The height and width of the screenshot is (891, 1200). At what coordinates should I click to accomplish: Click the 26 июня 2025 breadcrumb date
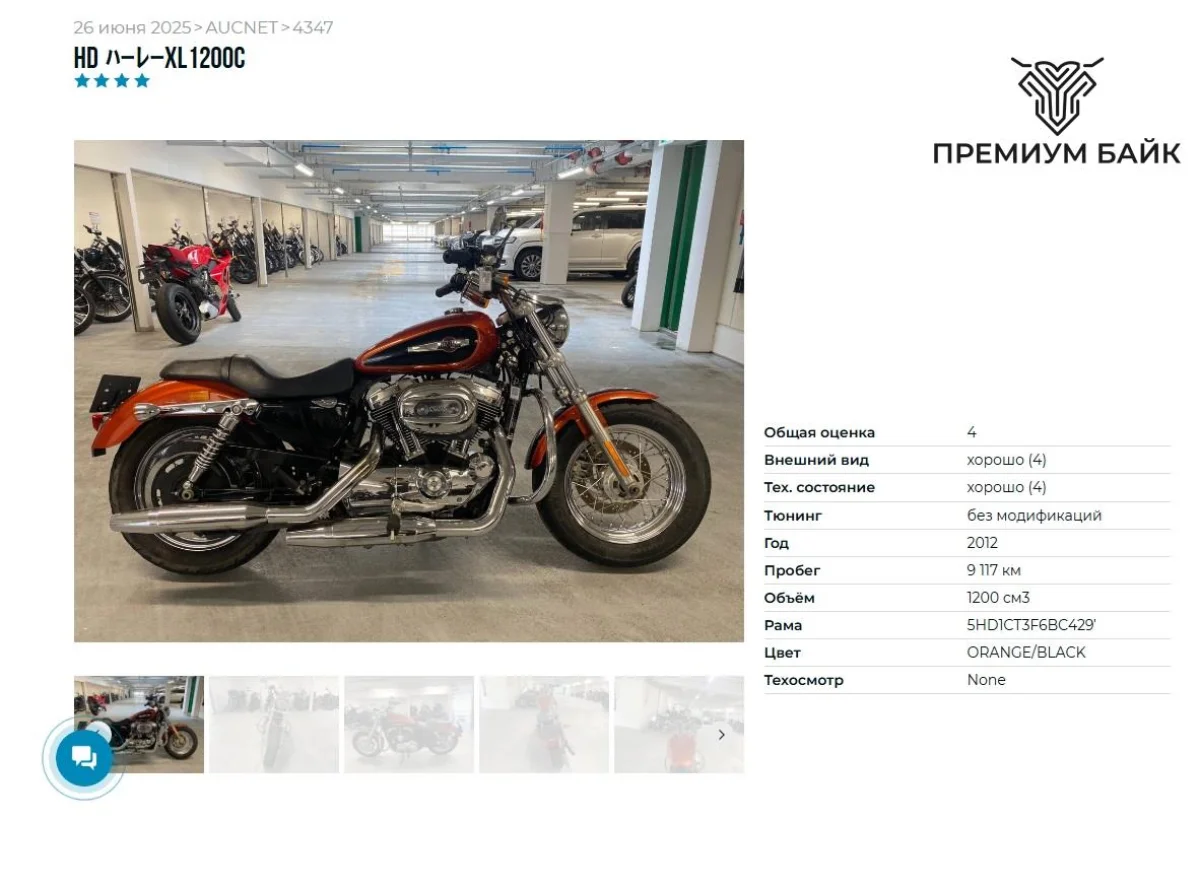coord(132,28)
